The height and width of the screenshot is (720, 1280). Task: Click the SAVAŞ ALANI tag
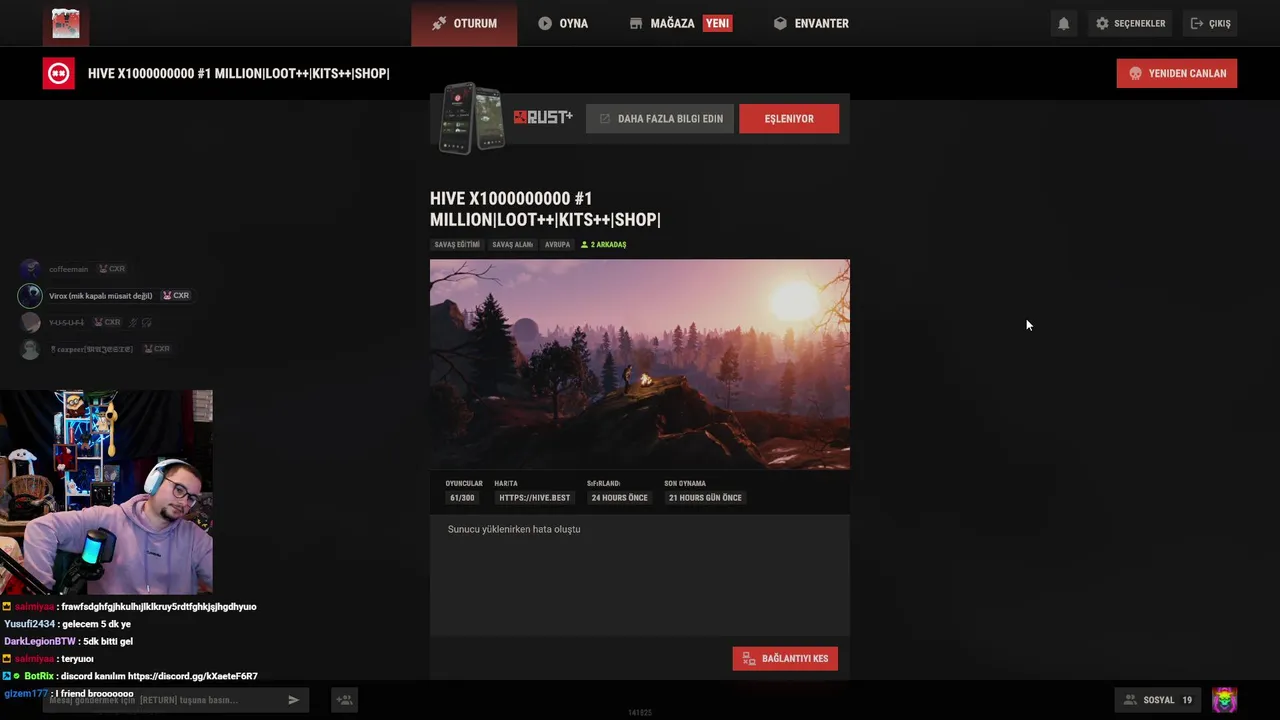click(512, 244)
